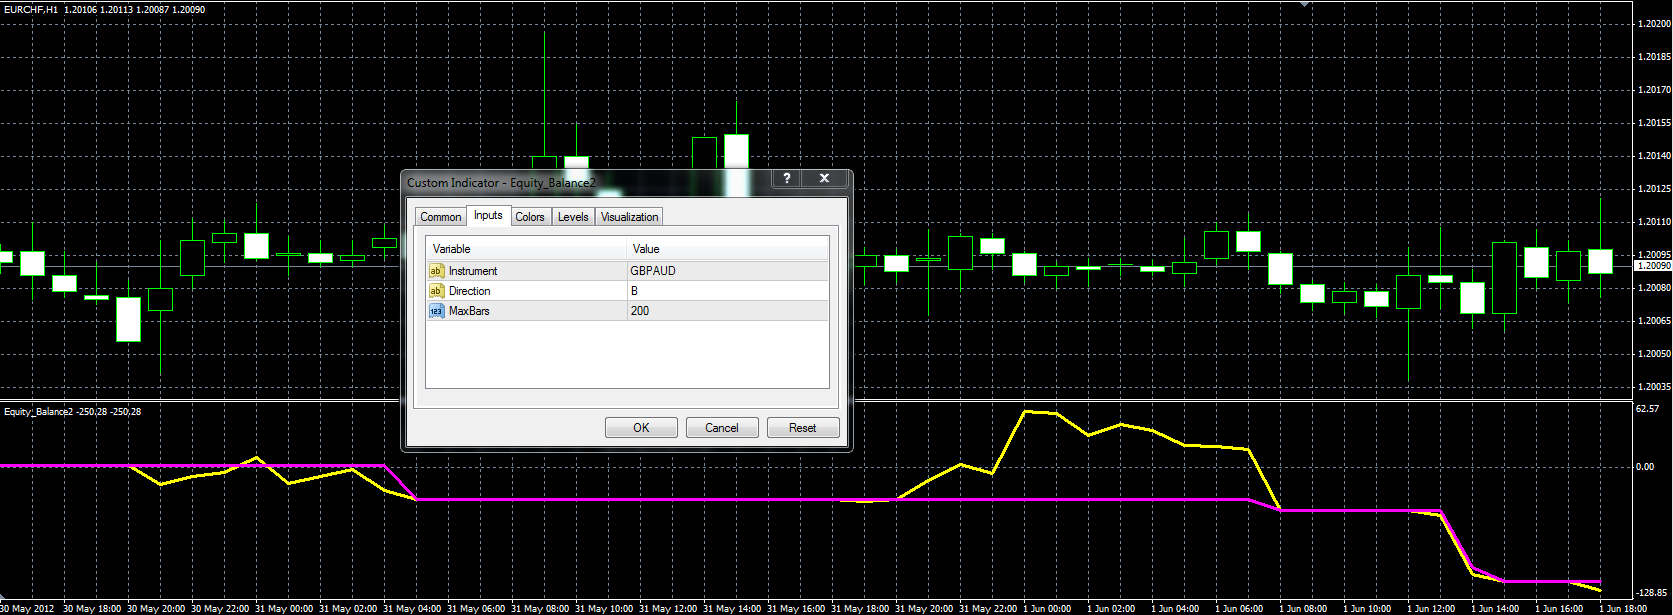Click the Value column header

(x=728, y=249)
